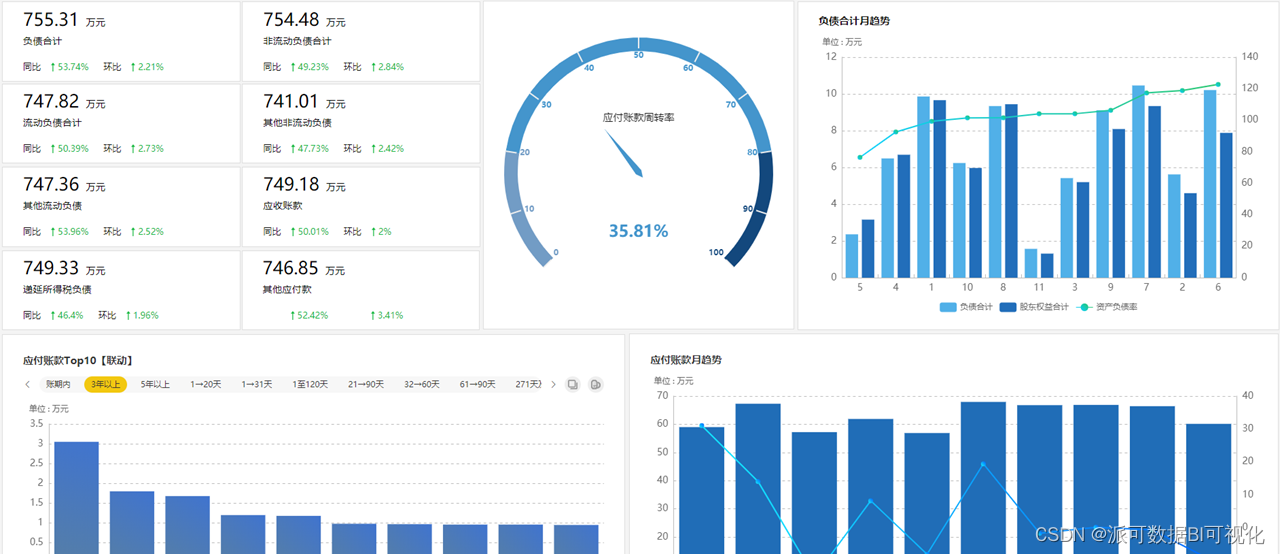The width and height of the screenshot is (1280, 554).
Task: Click the 负债合计月趋势 chart title
Action: tap(854, 20)
